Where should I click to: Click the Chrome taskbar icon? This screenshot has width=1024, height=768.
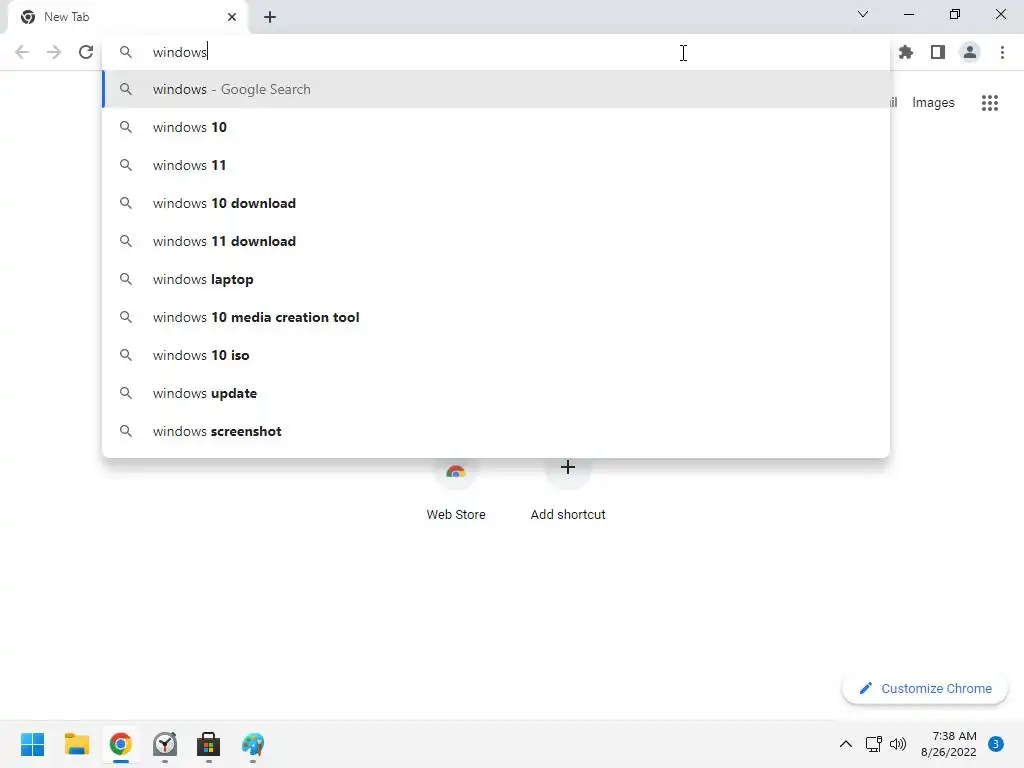tap(120, 744)
